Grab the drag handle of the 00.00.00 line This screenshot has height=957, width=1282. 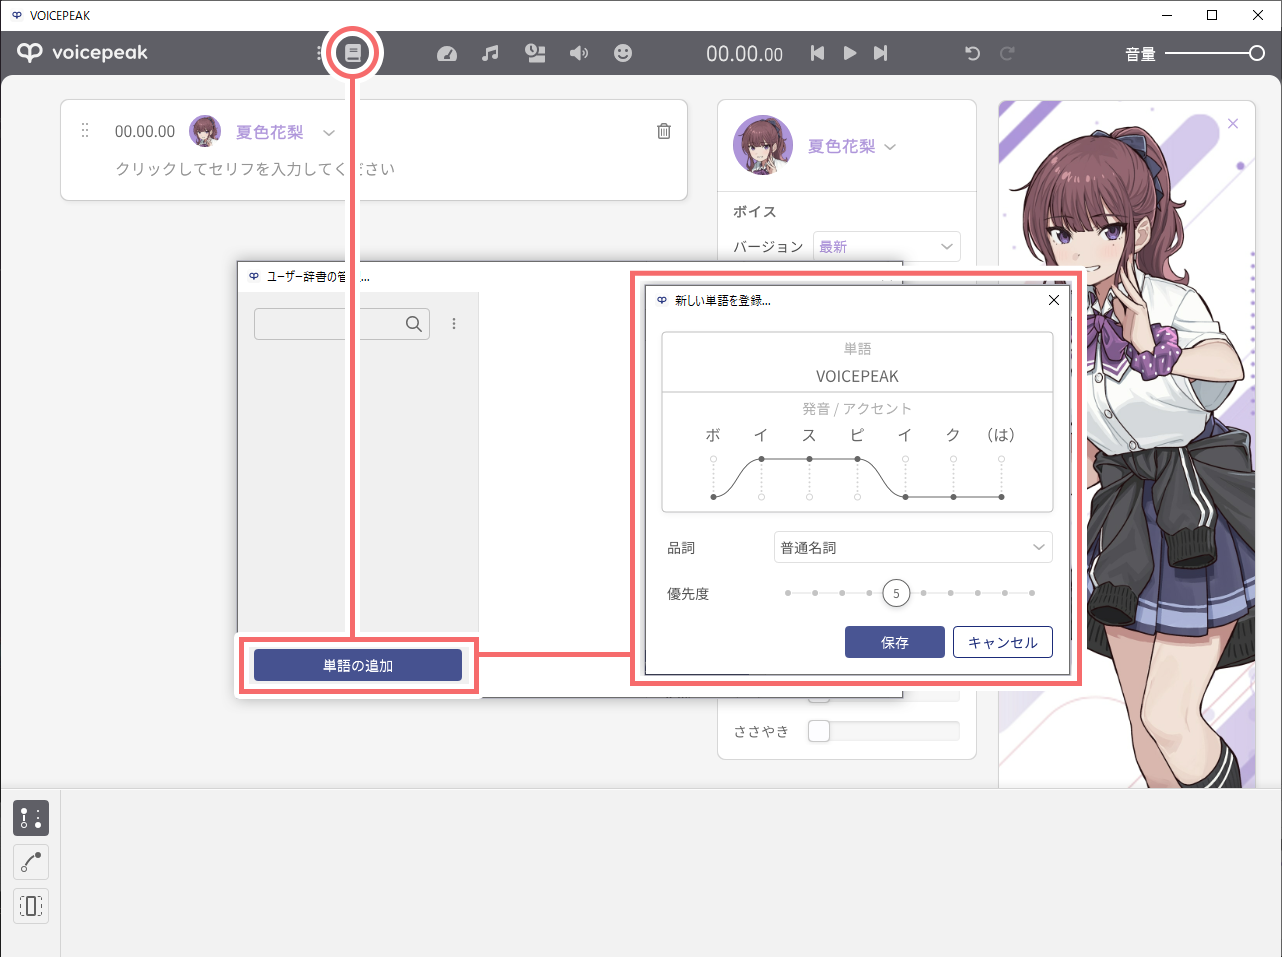[x=85, y=131]
